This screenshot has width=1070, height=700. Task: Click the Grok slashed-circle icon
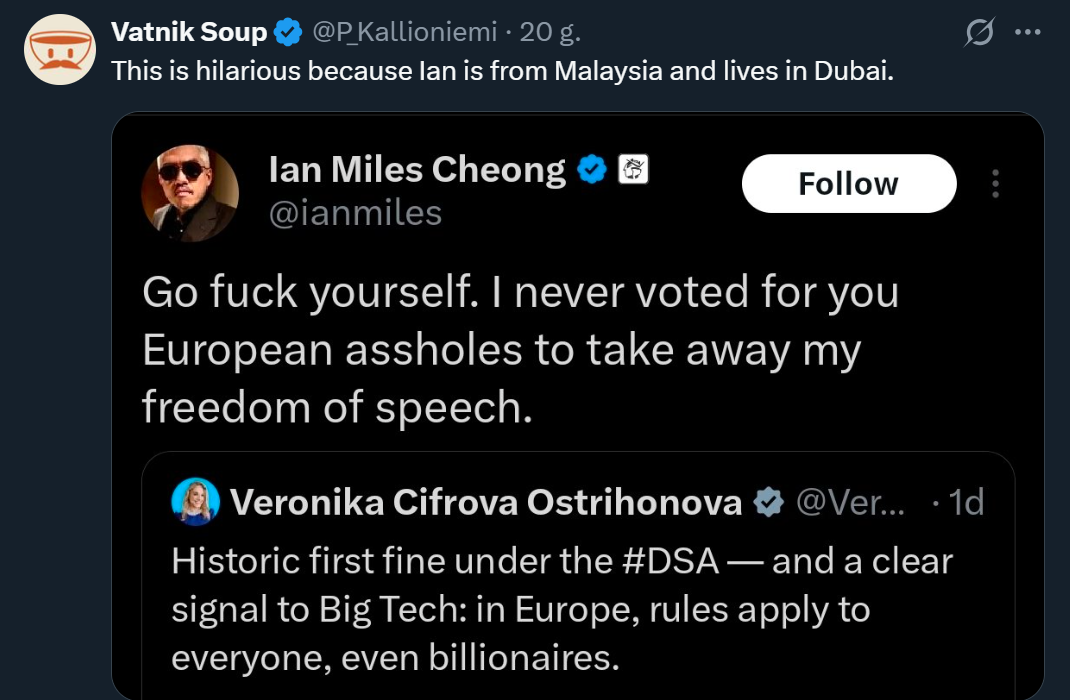point(979,33)
